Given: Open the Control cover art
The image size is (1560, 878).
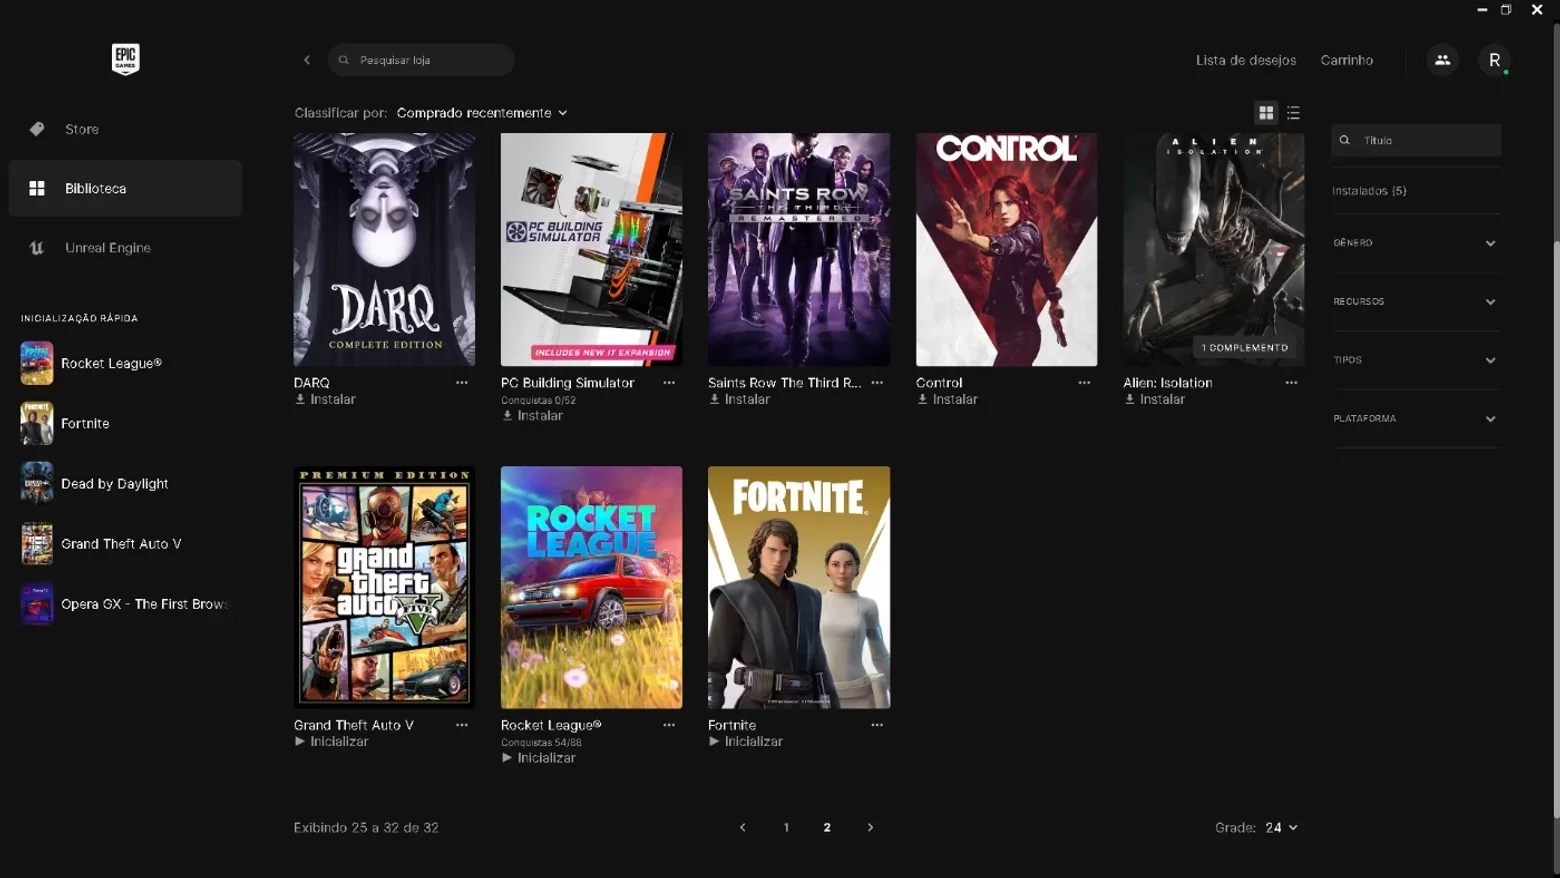Looking at the screenshot, I should (1006, 250).
